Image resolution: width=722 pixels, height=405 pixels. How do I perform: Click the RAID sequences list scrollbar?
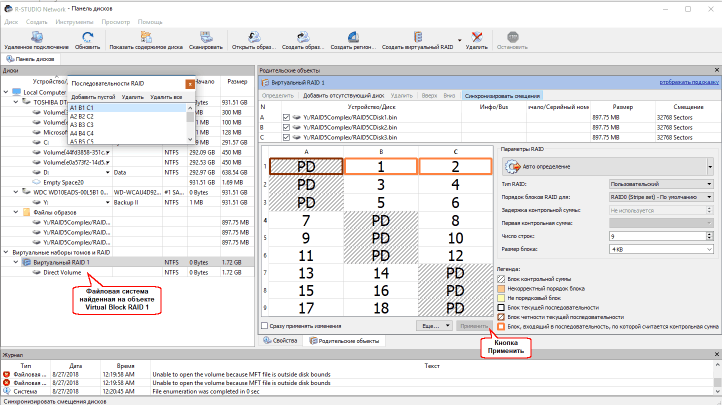tap(190, 123)
